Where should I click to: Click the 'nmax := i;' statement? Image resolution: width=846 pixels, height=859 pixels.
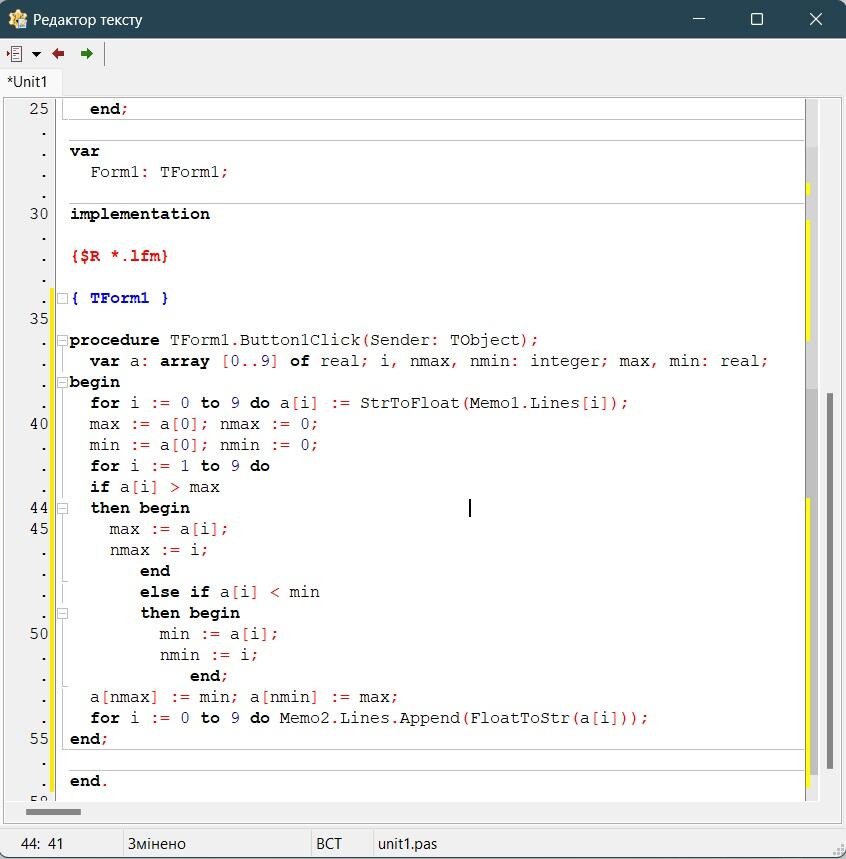(159, 550)
